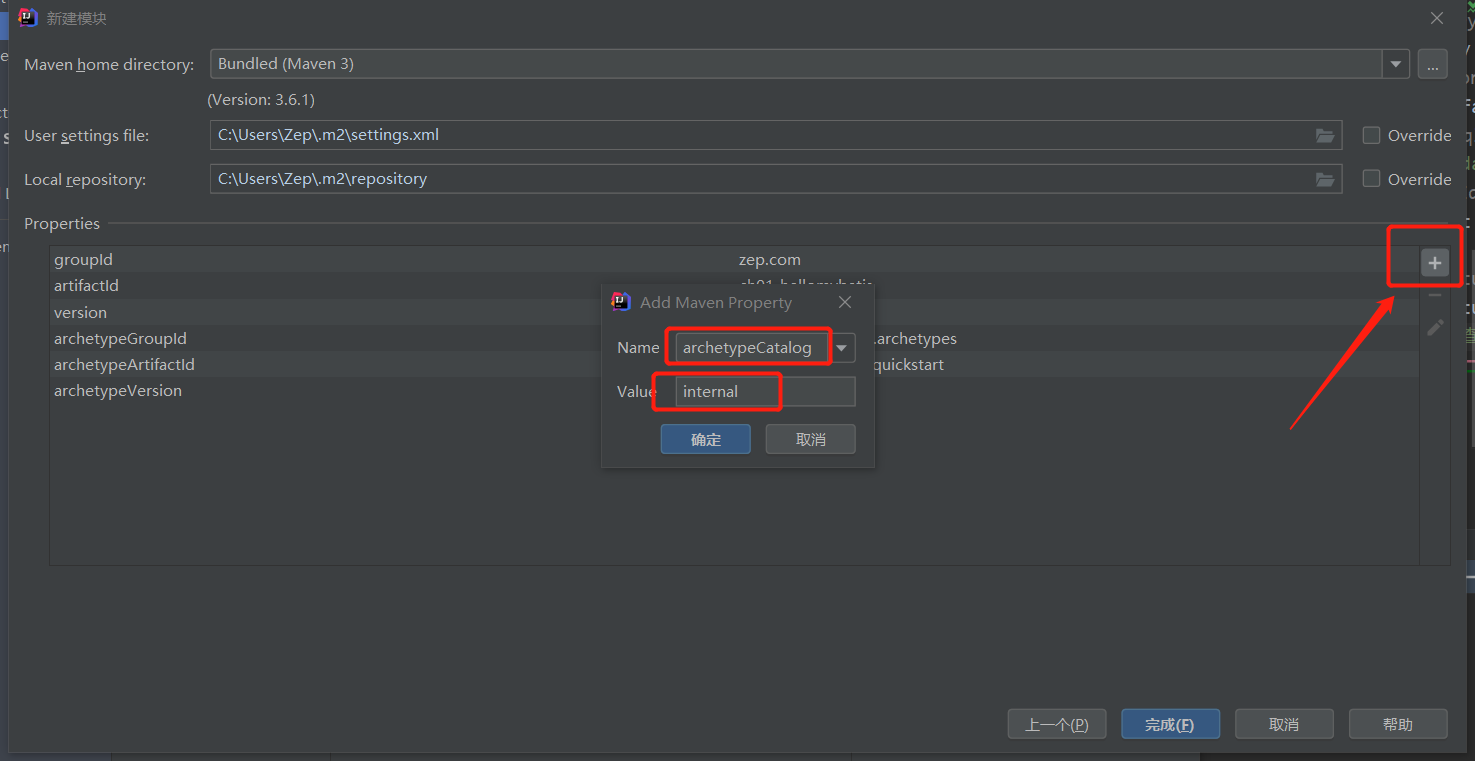This screenshot has height=761, width=1475.
Task: Click the minus icon to remove a property
Action: point(1434,295)
